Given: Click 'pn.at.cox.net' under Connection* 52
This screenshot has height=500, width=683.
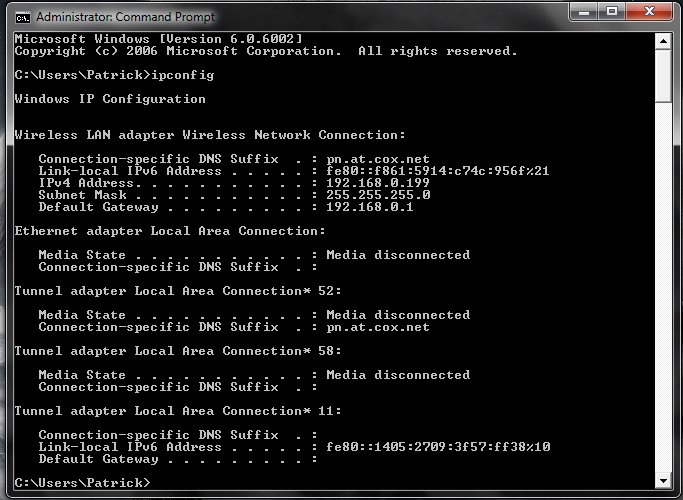Looking at the screenshot, I should coord(378,327).
